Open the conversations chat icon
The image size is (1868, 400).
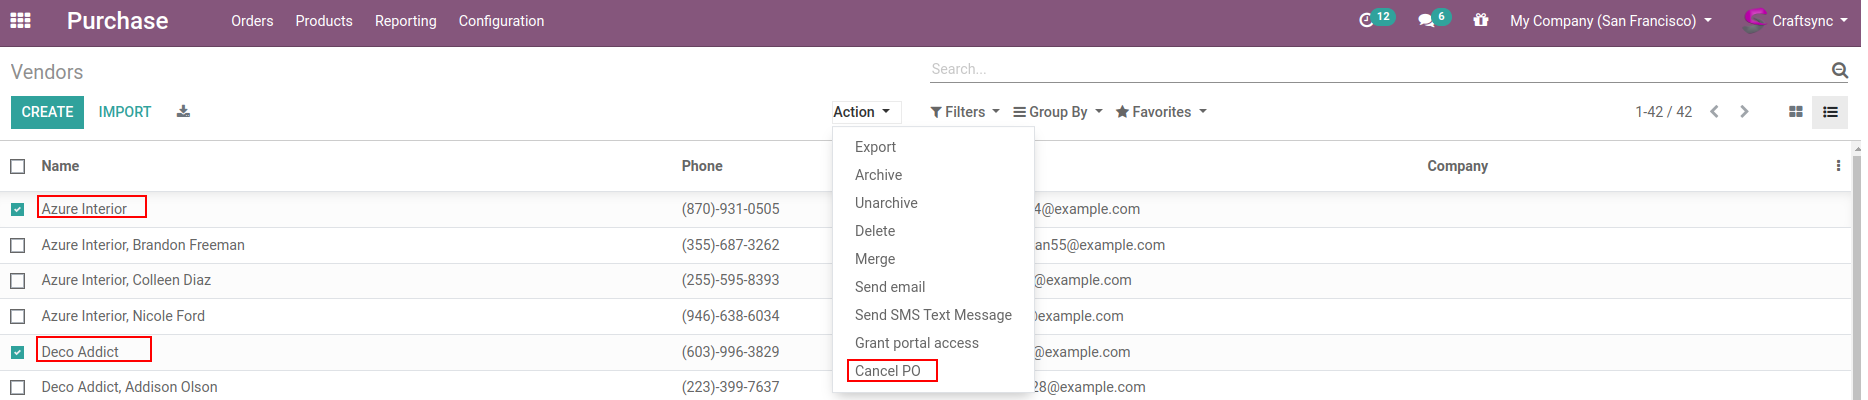[x=1426, y=21]
